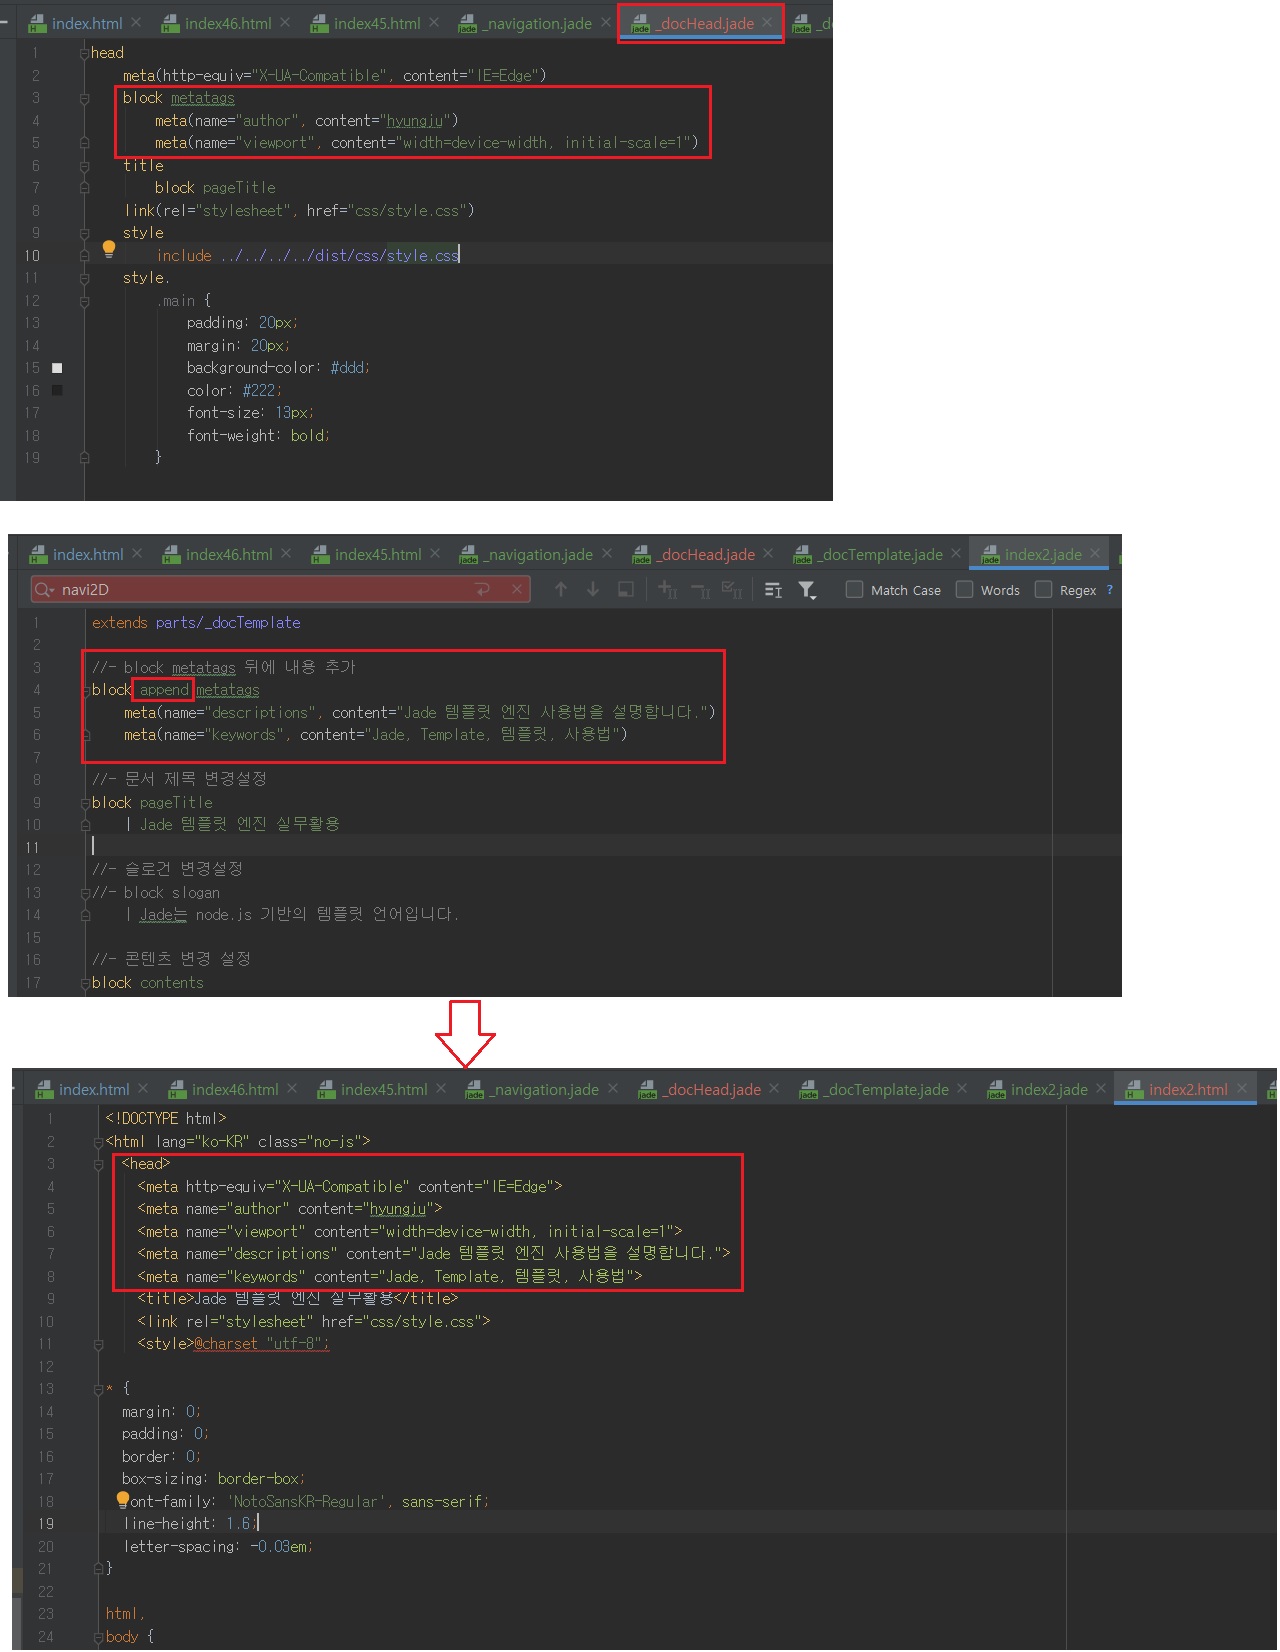Jump to previous occurrence with up arrow
Screen dimensions: 1280x1652
click(561, 590)
